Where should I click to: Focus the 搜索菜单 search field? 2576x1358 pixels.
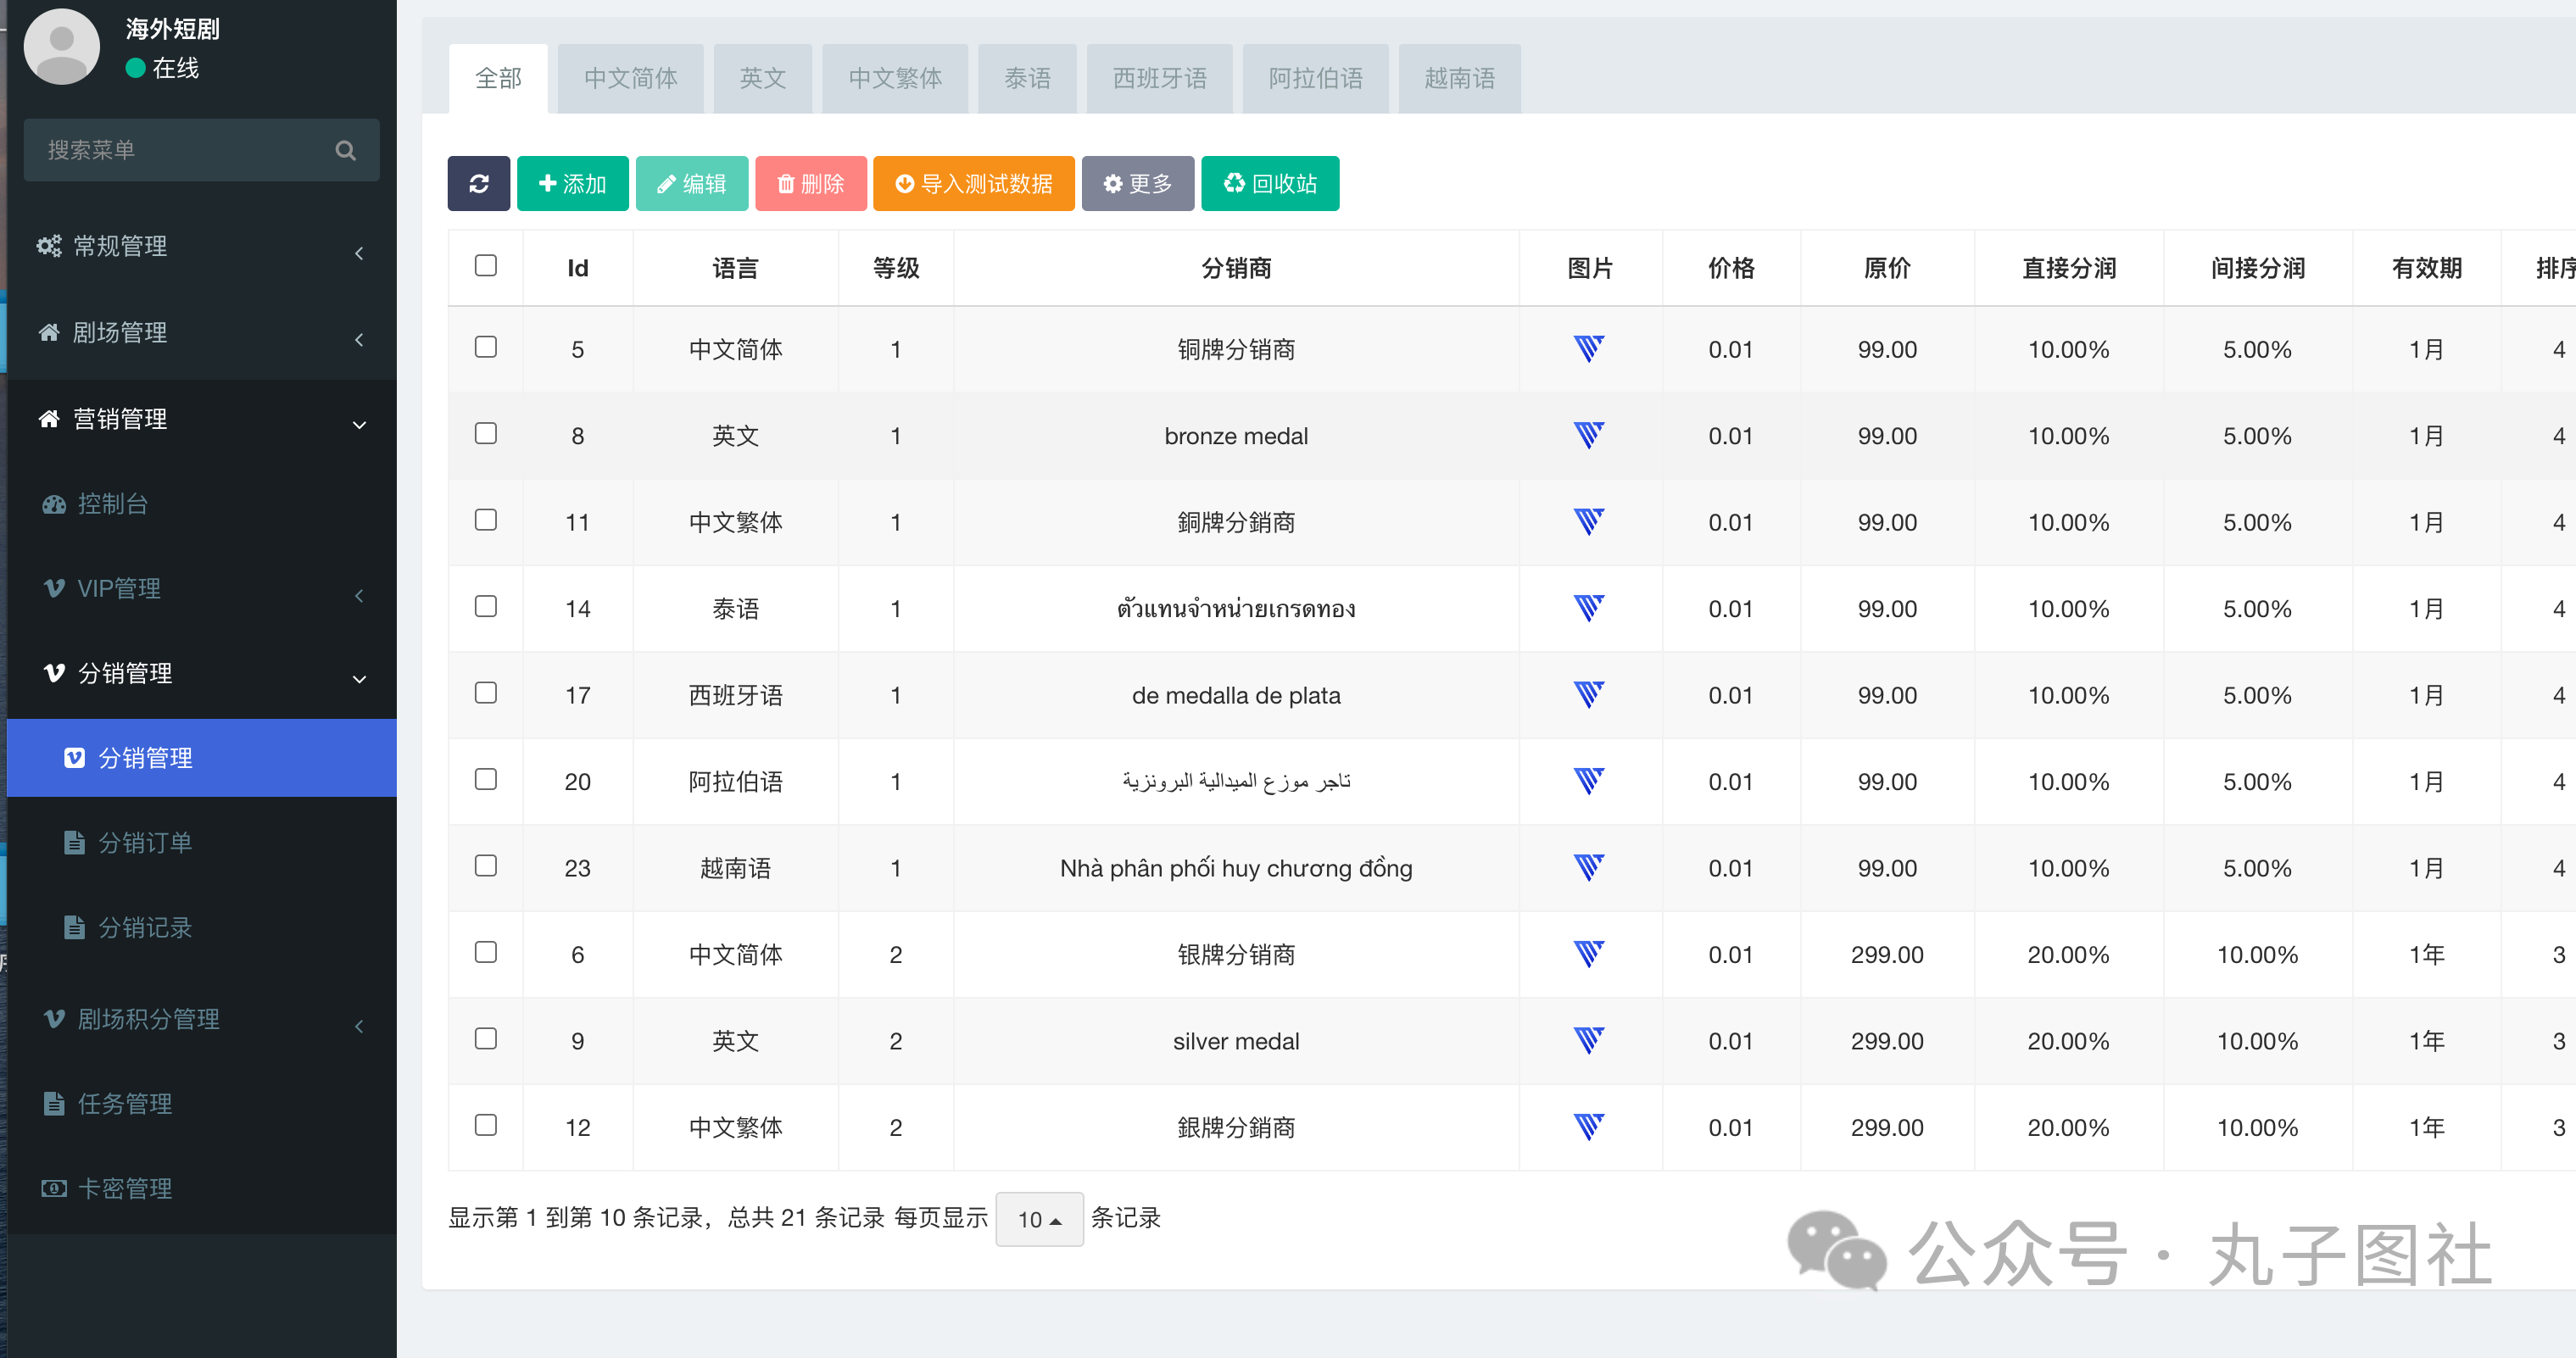click(x=202, y=150)
